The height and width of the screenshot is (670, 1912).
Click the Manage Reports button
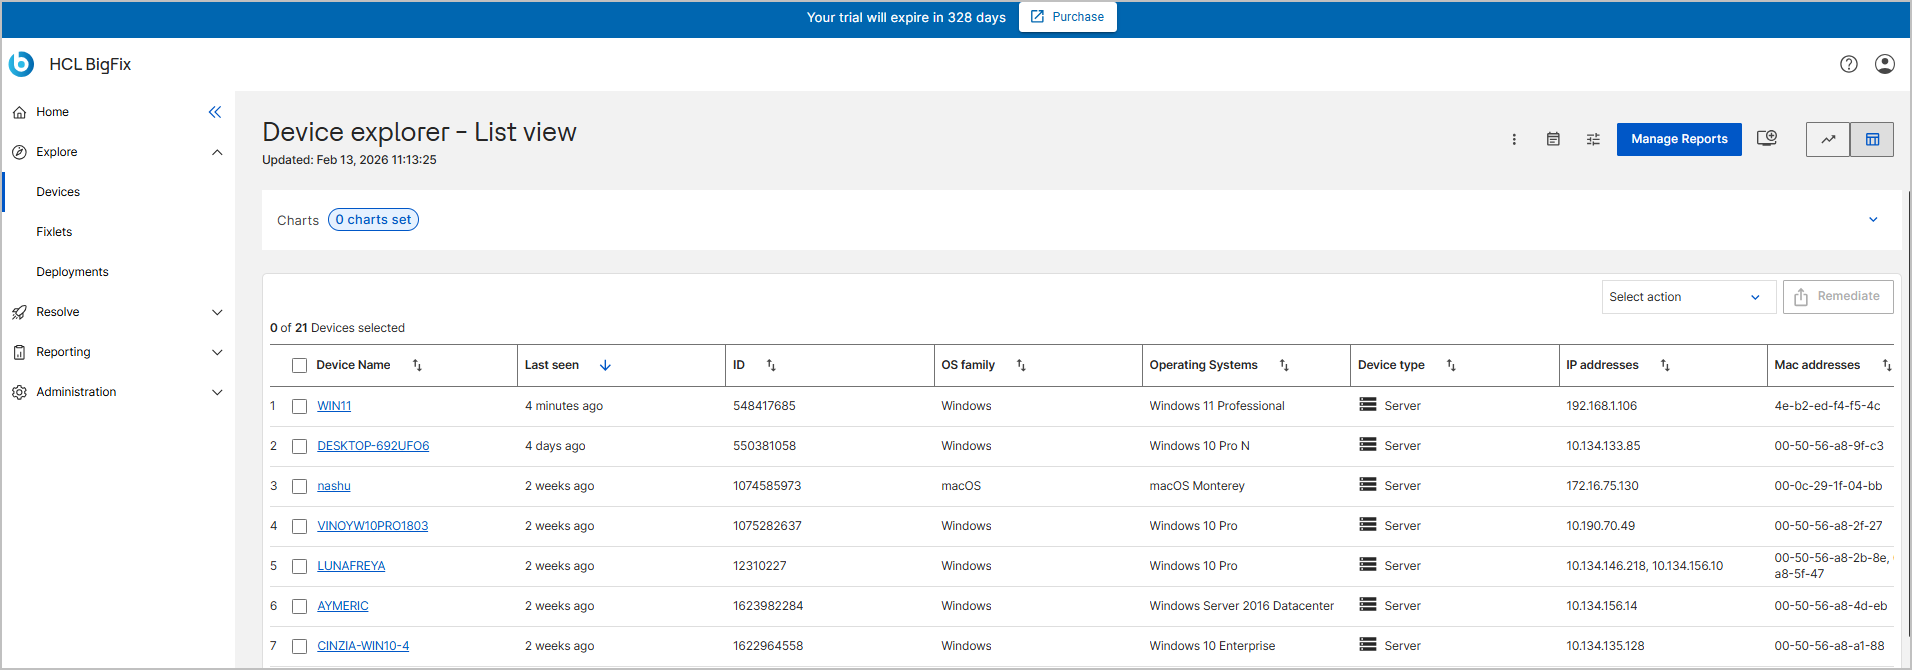1678,140
